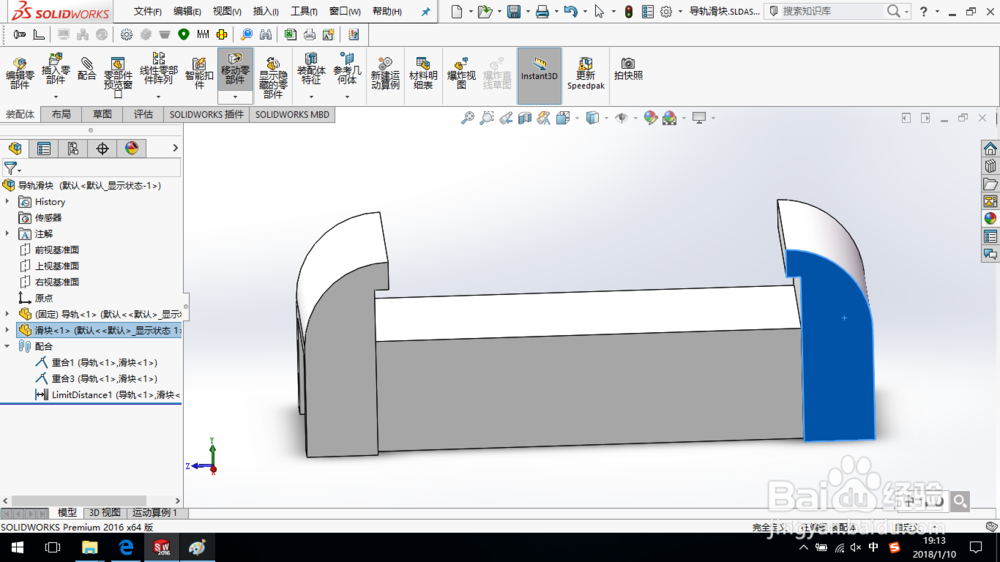Image resolution: width=1000 pixels, height=562 pixels.
Task: Click the tree filter funnel icon
Action: pyautogui.click(x=11, y=168)
